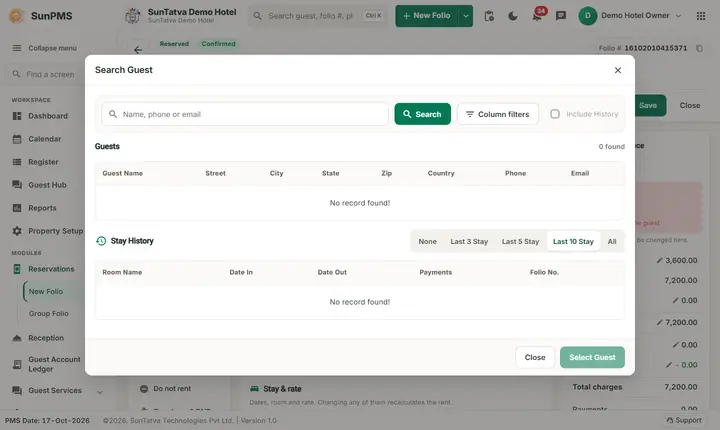Viewport: 720px width, 430px height.
Task: Open Calendar from sidebar
Action: click(x=45, y=139)
